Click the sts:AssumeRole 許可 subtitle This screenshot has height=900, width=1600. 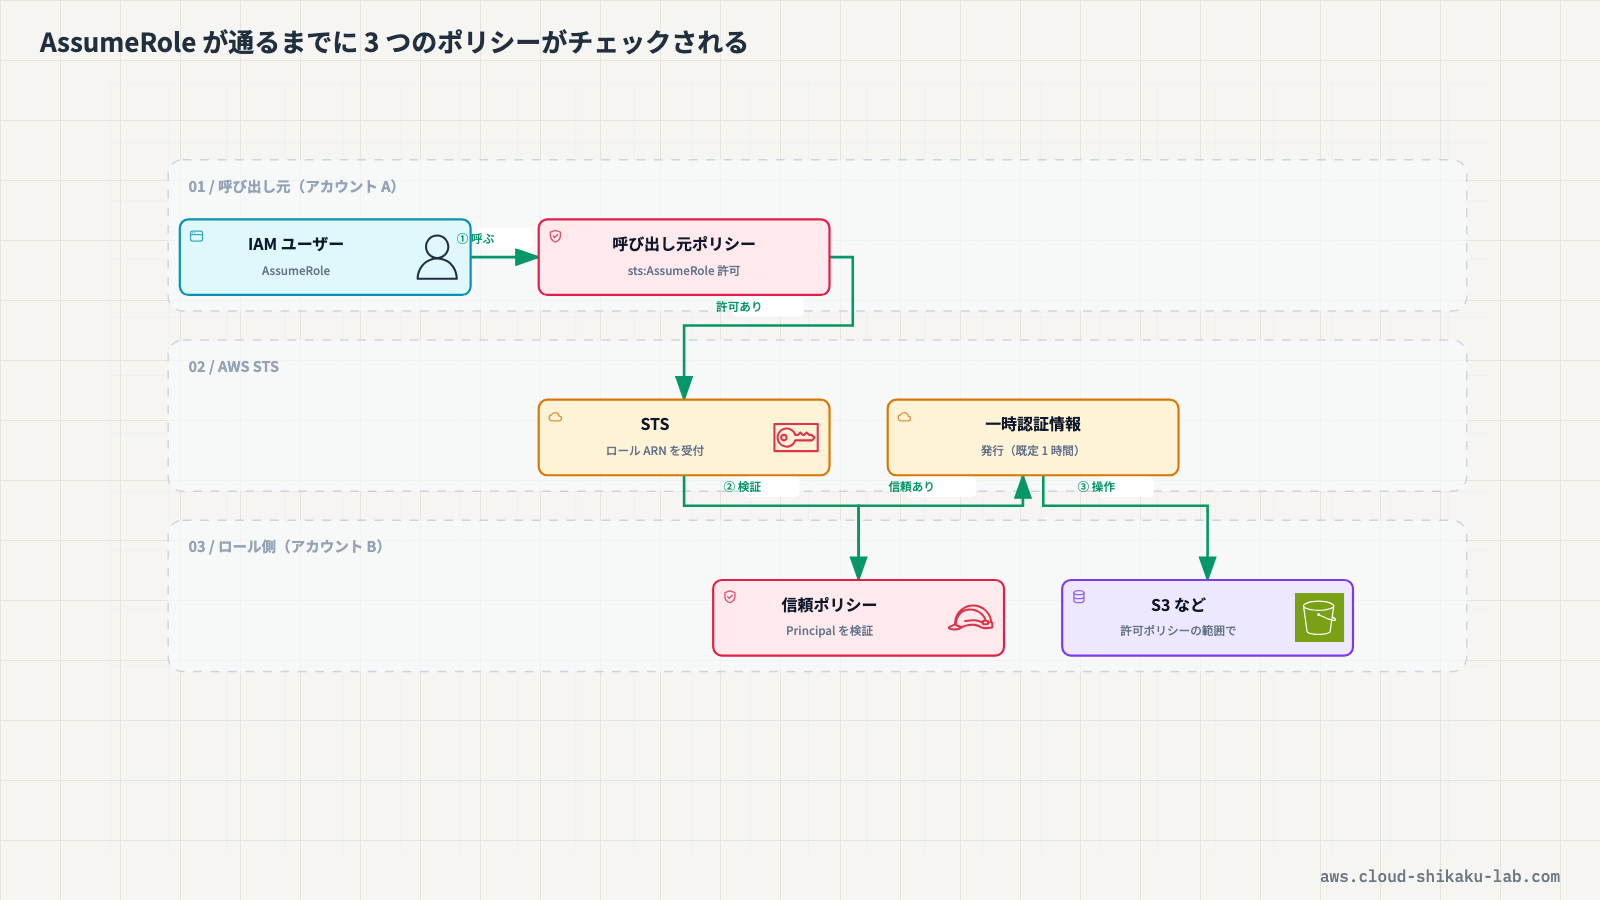coord(684,271)
